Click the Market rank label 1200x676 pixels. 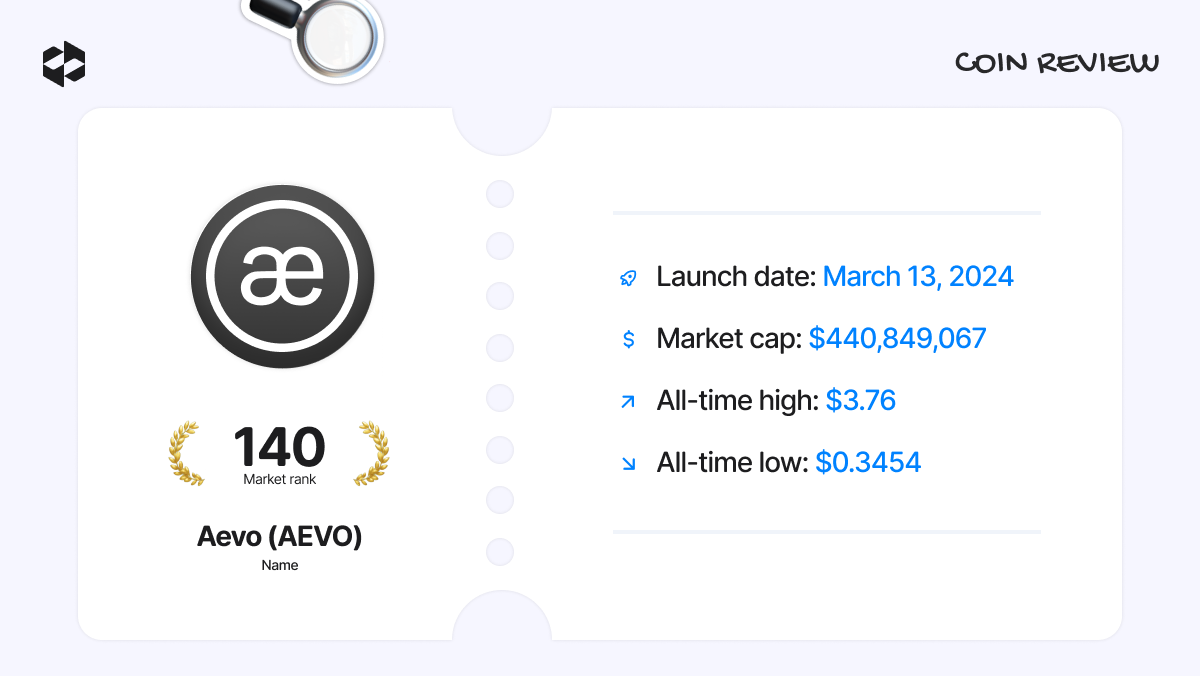280,480
